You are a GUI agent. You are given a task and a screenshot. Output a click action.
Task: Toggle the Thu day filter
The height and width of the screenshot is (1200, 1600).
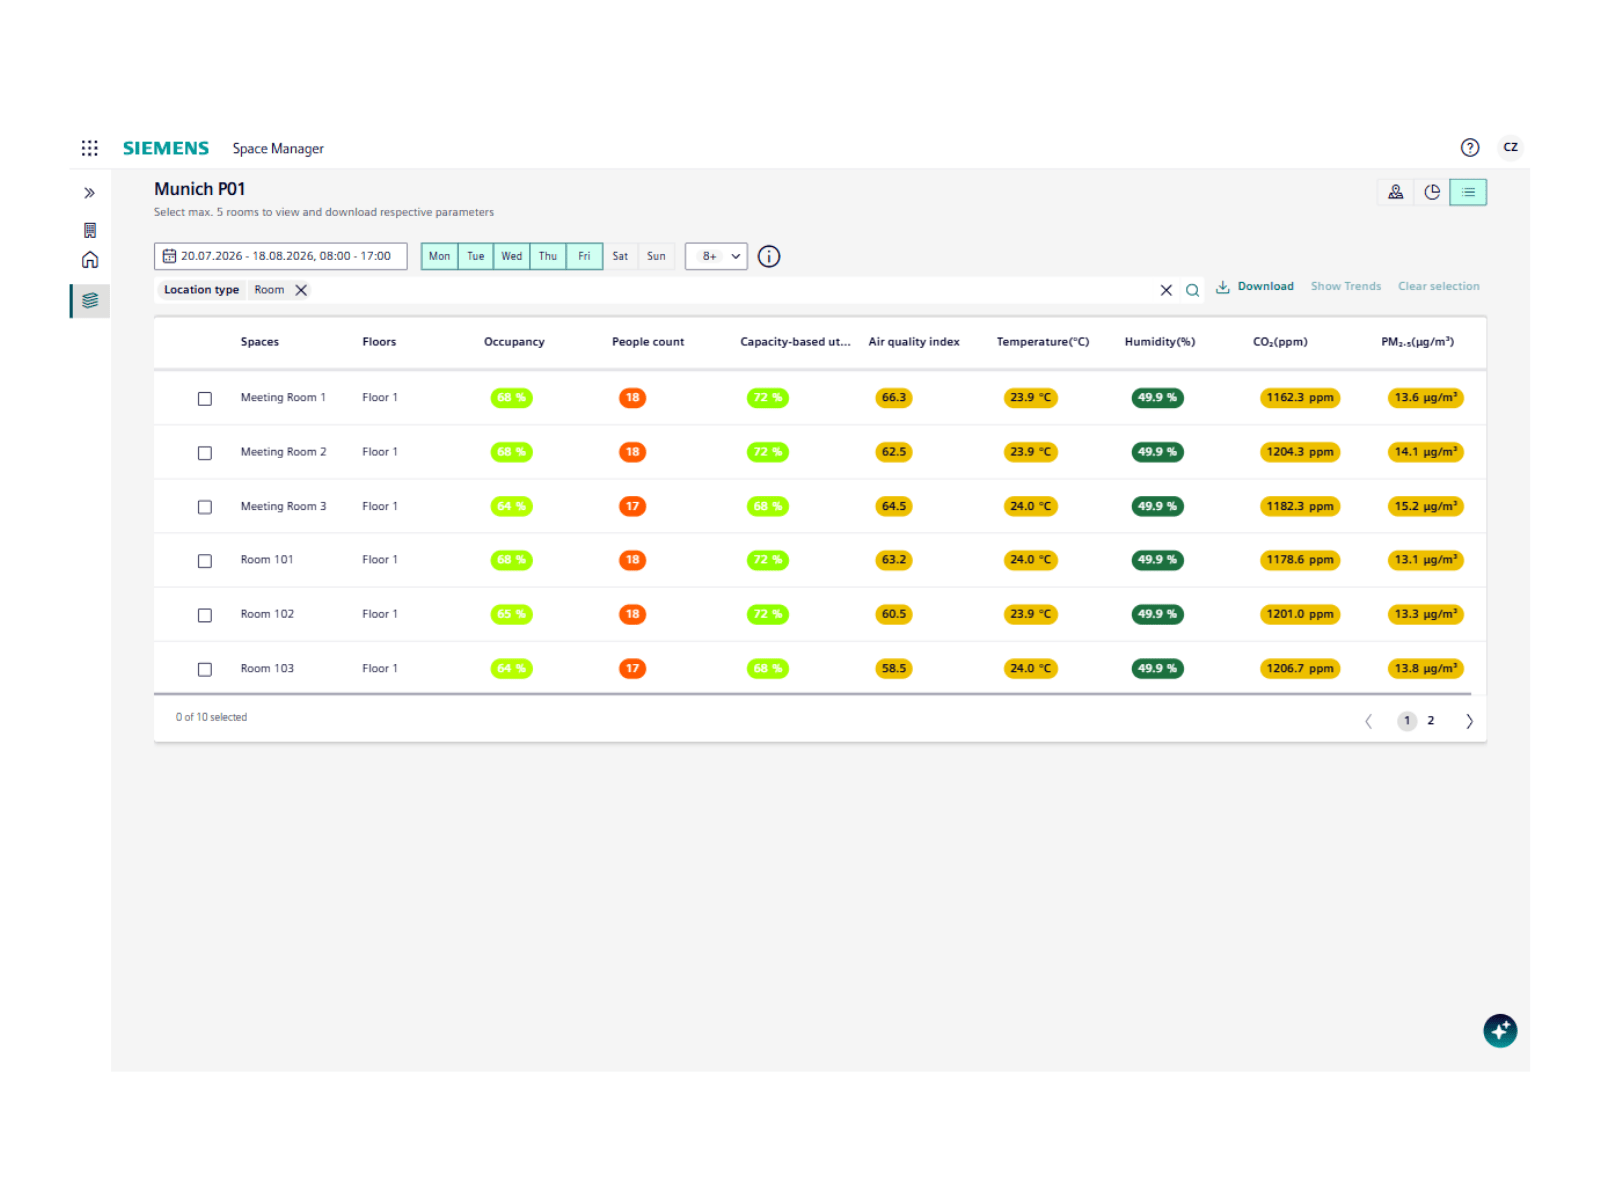[548, 256]
